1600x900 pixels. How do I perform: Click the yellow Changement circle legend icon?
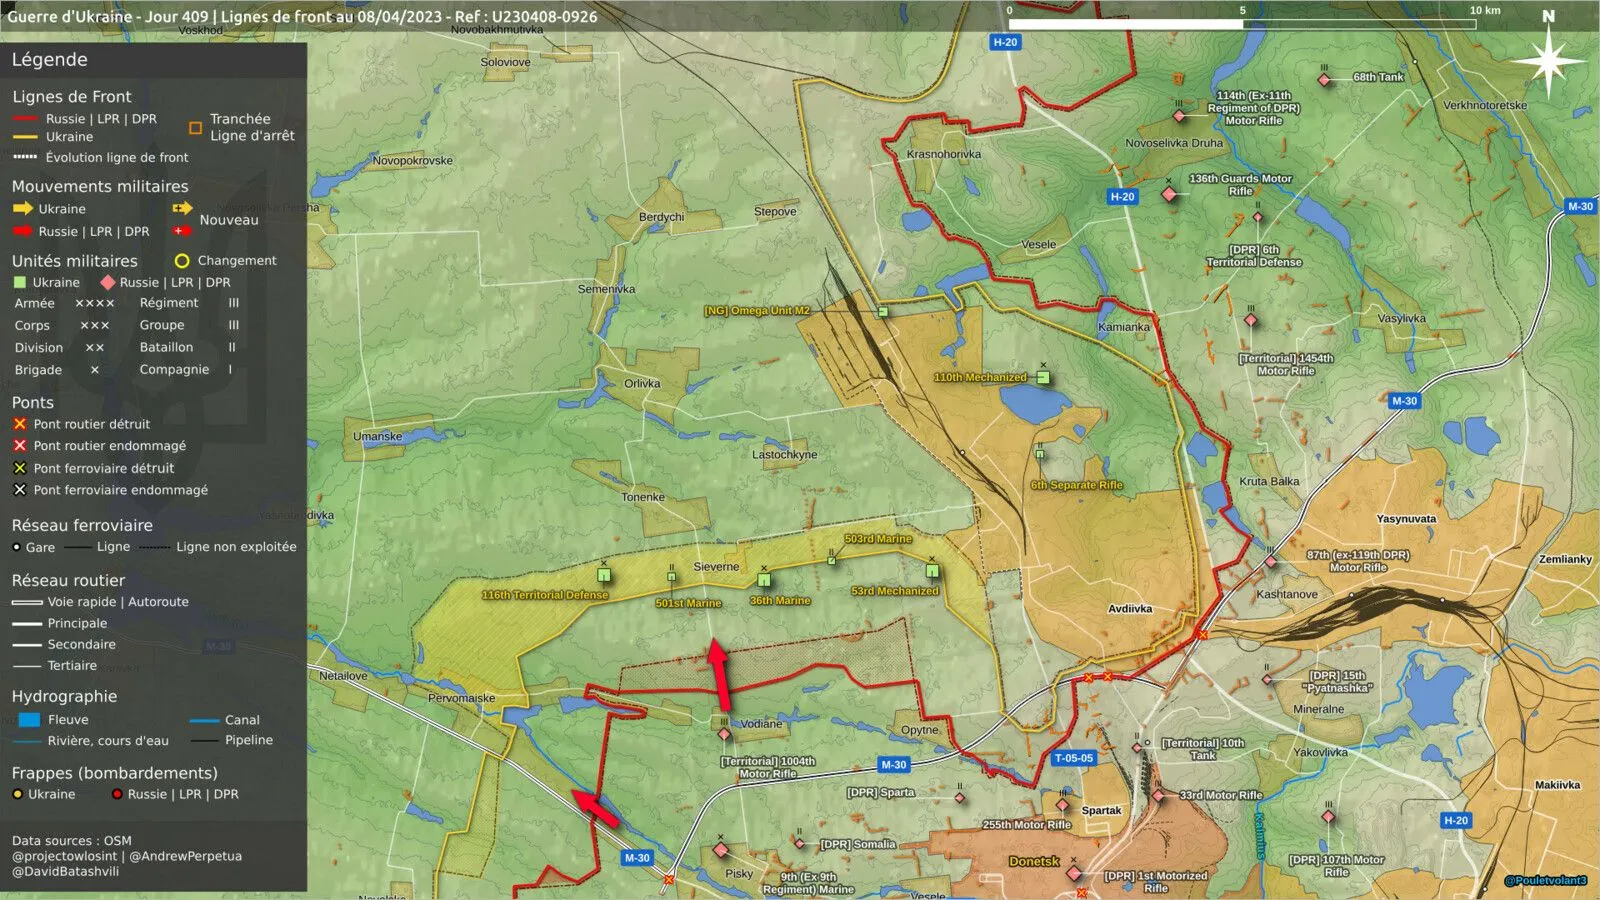(182, 261)
